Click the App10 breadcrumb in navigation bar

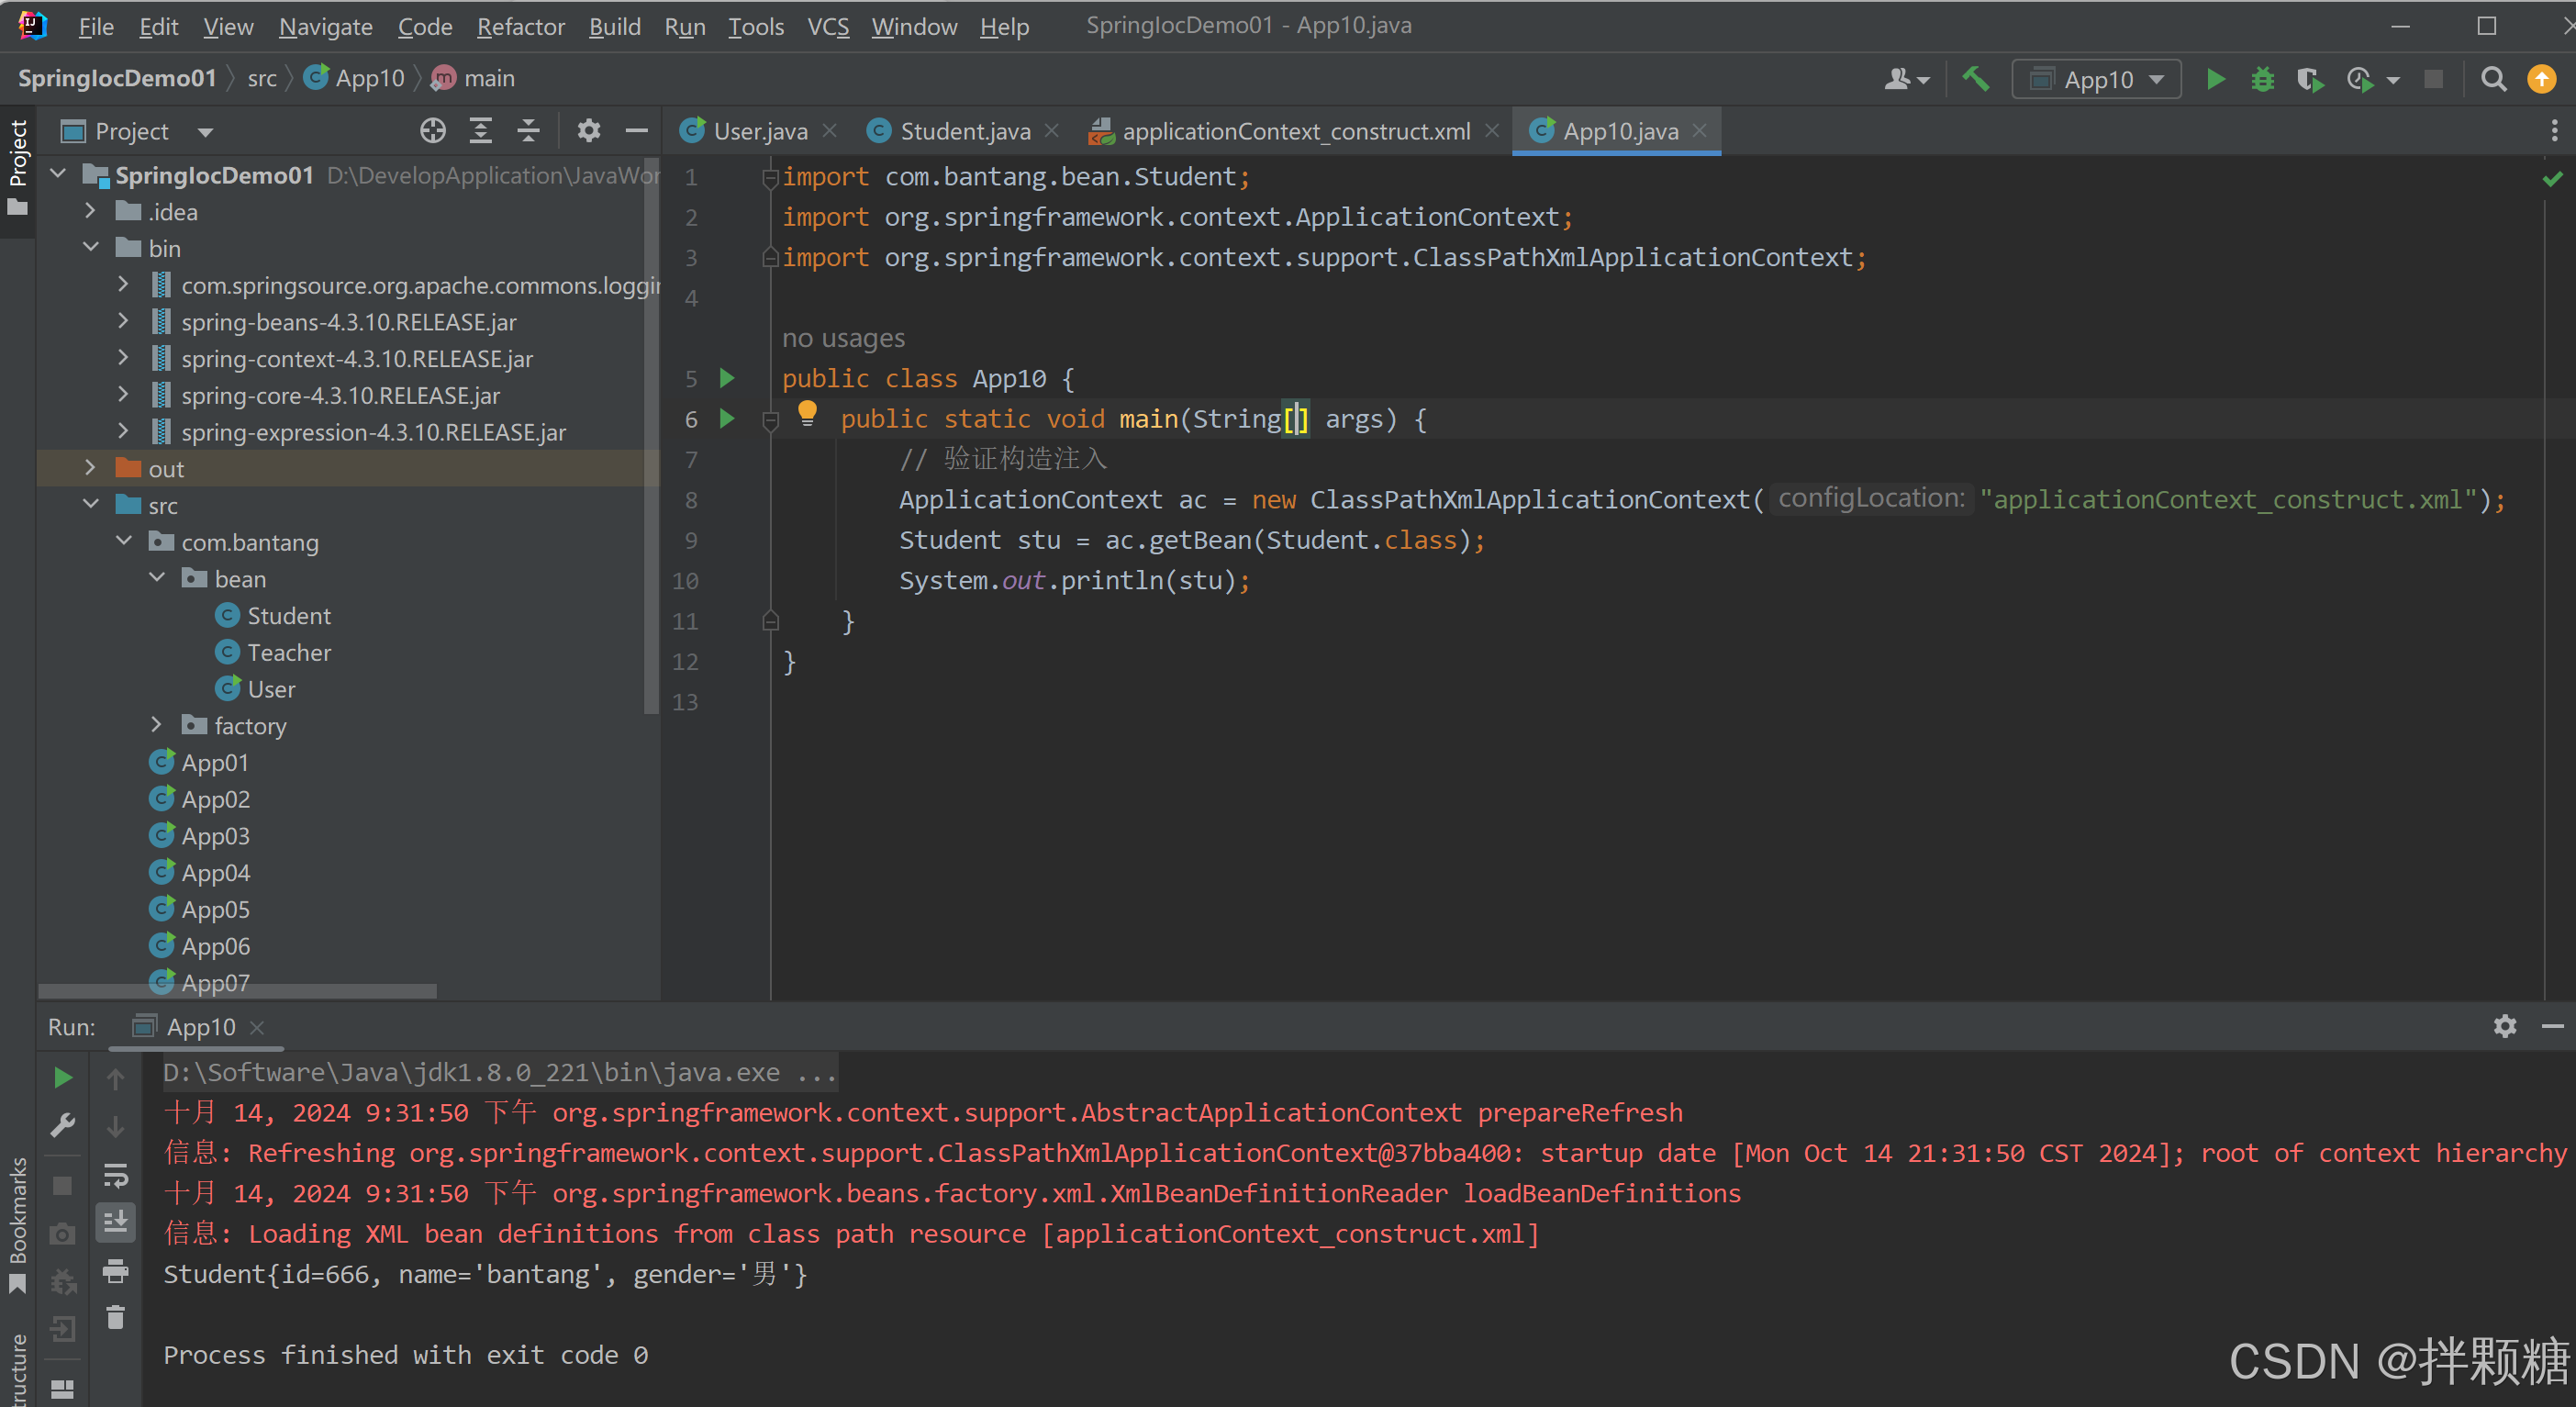click(369, 78)
